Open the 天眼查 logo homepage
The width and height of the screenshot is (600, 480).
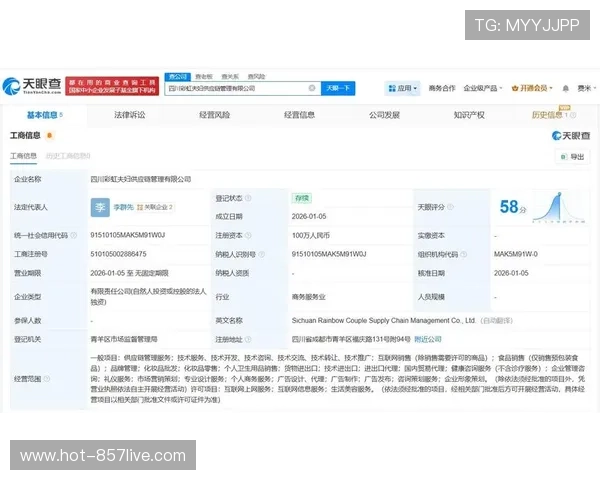tap(32, 86)
